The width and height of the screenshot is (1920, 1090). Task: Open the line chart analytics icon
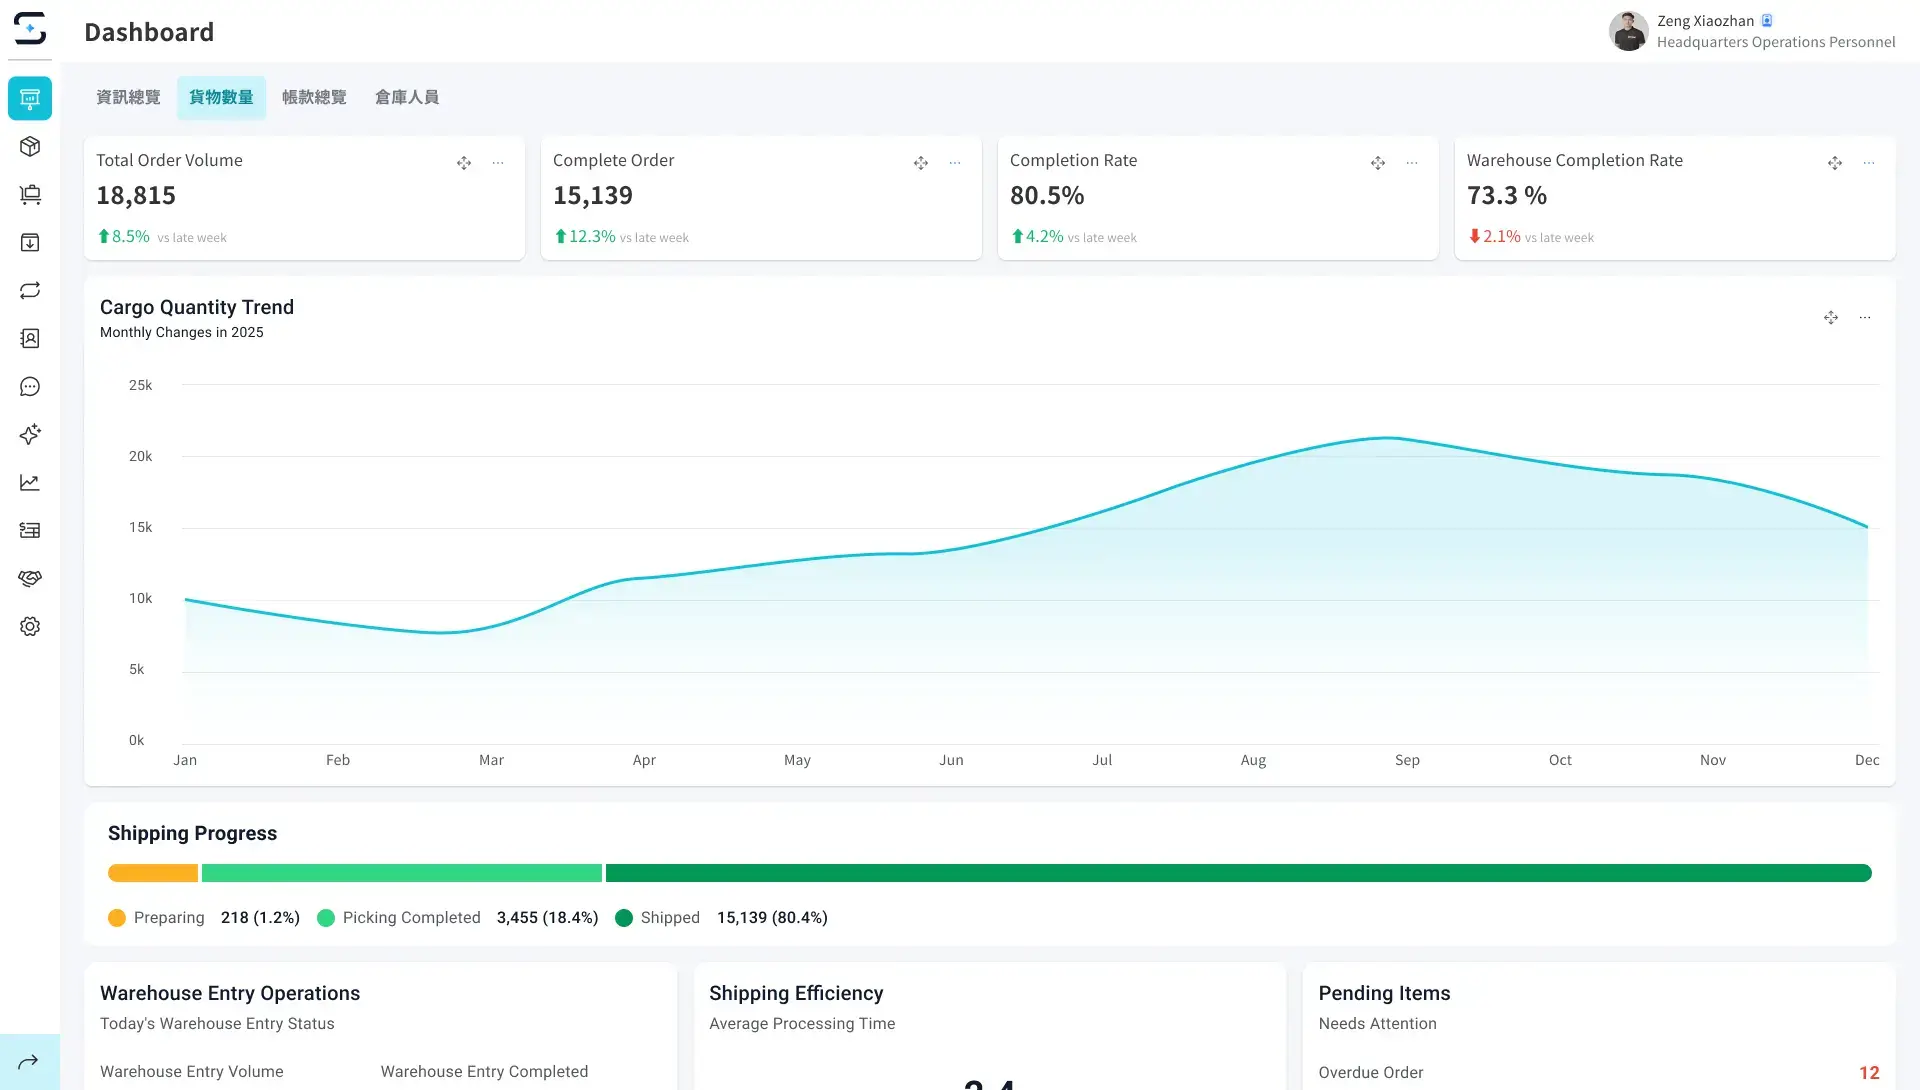[30, 483]
